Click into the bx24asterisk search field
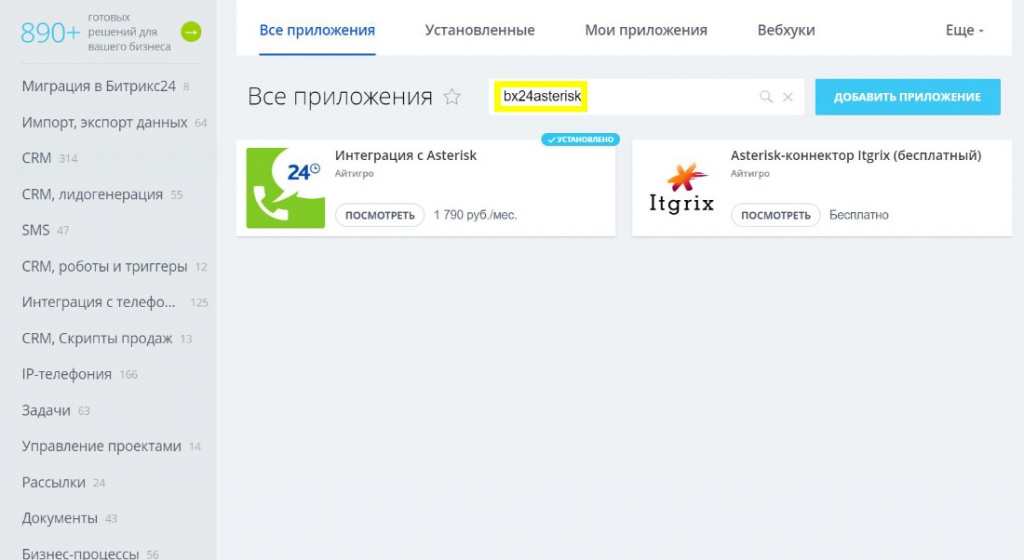 coord(645,97)
